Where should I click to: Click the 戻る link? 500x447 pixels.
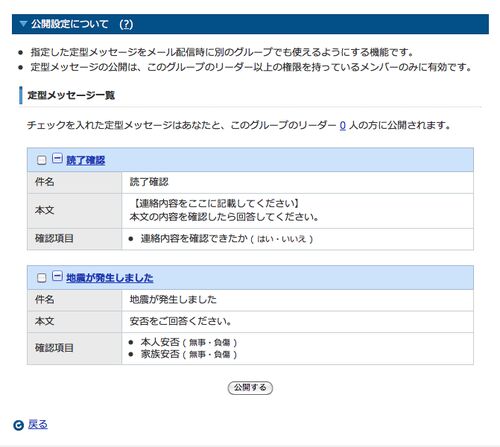point(38,424)
